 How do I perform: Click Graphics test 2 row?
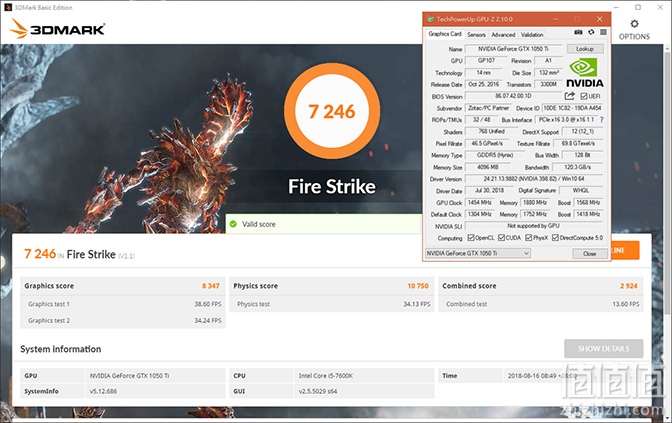point(123,320)
